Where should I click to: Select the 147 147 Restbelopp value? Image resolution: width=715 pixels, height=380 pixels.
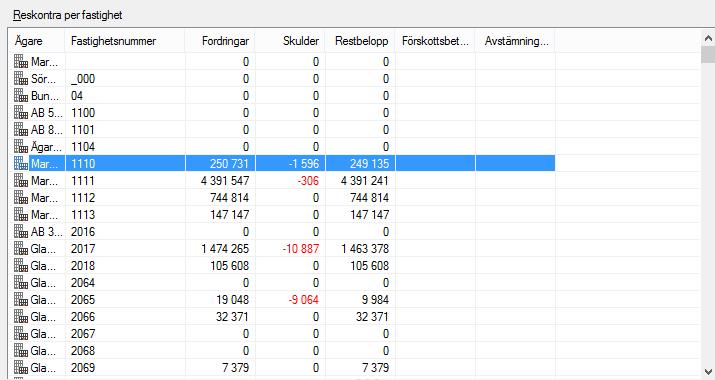coord(369,214)
